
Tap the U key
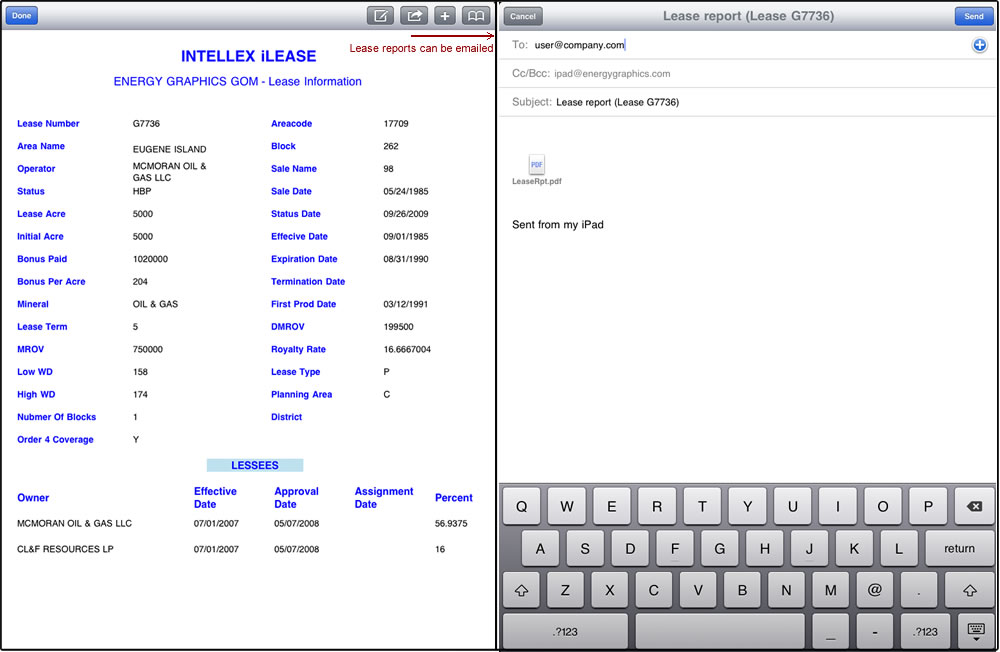(x=793, y=507)
